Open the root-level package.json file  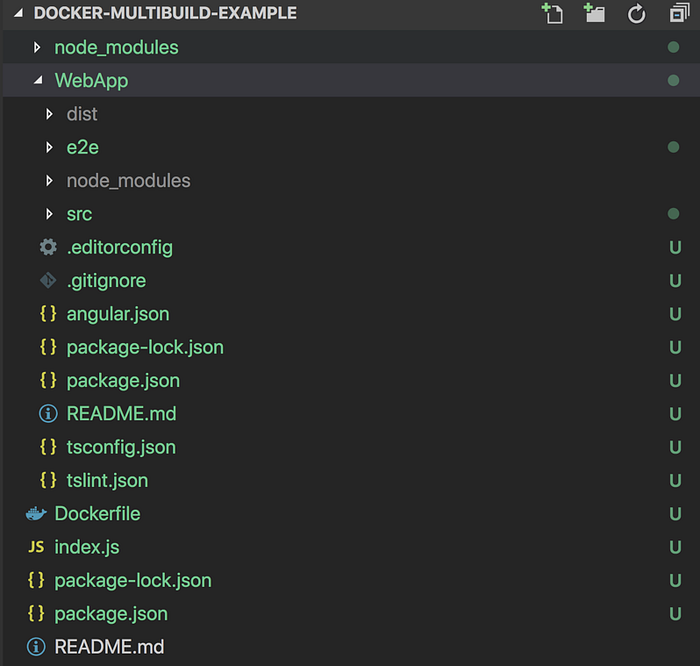[x=111, y=614]
